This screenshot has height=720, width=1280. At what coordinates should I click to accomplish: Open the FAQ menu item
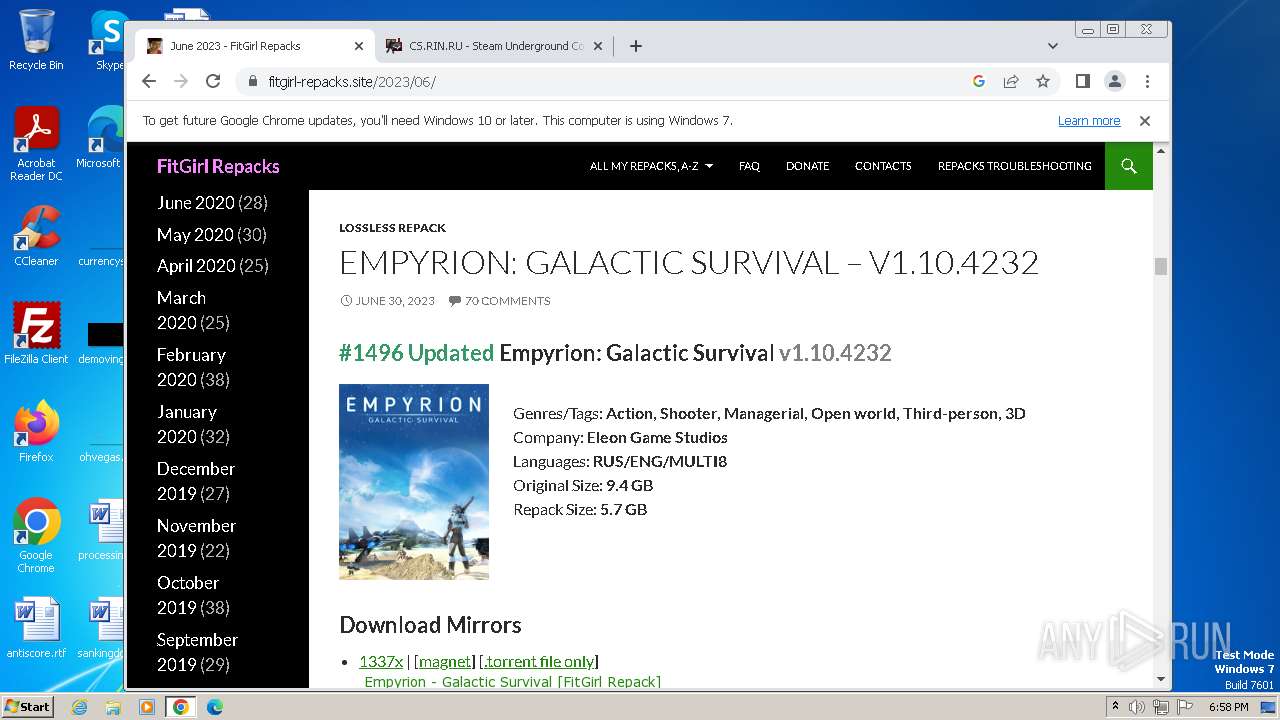pos(749,166)
